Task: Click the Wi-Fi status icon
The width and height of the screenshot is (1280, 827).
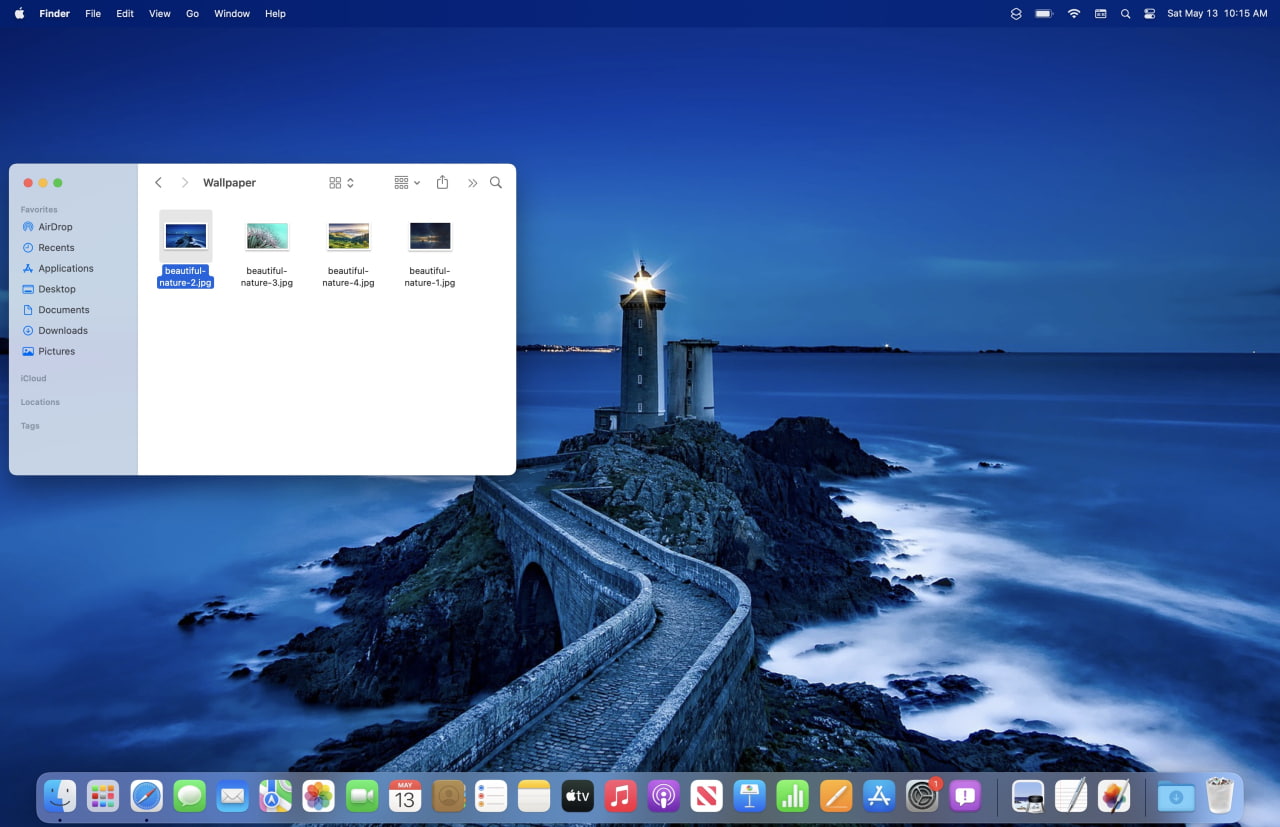Action: coord(1074,14)
